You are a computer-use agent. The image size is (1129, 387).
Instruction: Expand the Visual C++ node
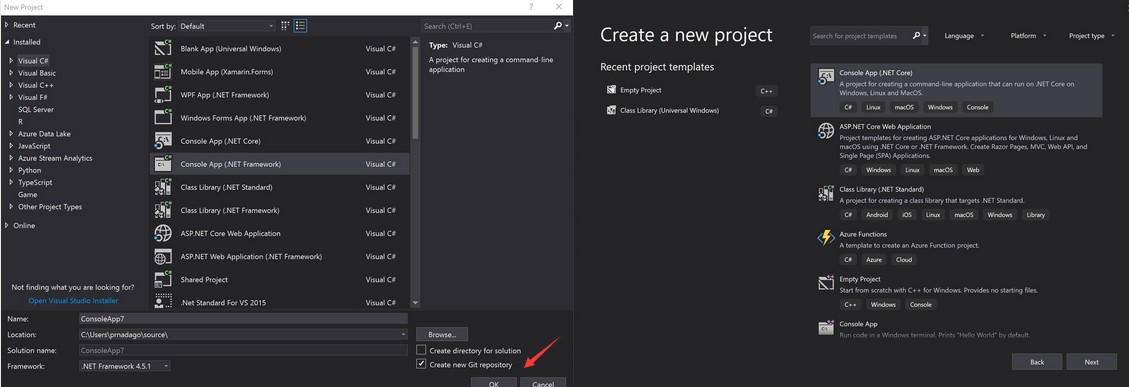point(12,85)
